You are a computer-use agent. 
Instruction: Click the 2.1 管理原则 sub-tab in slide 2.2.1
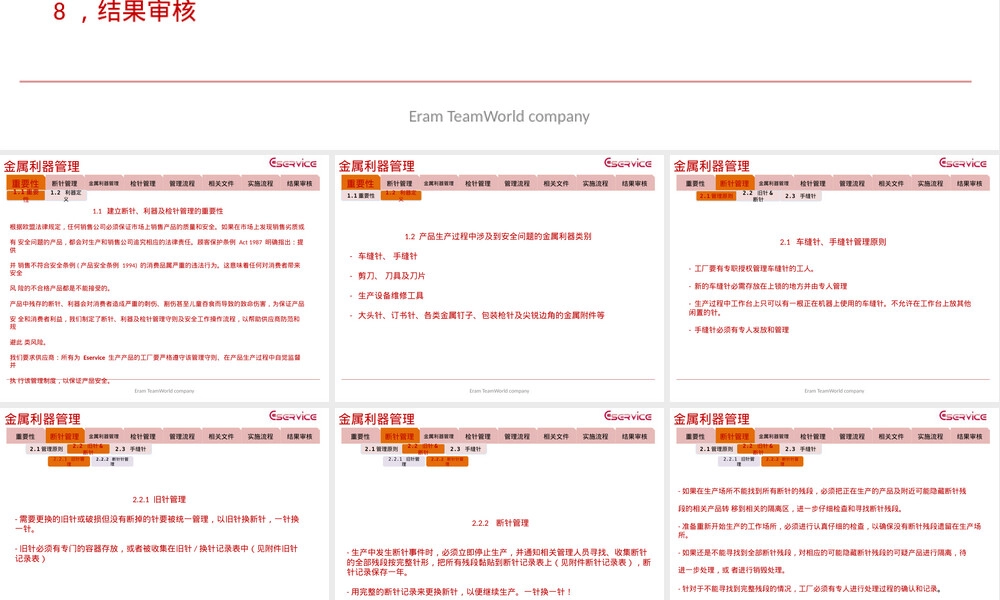(46, 449)
